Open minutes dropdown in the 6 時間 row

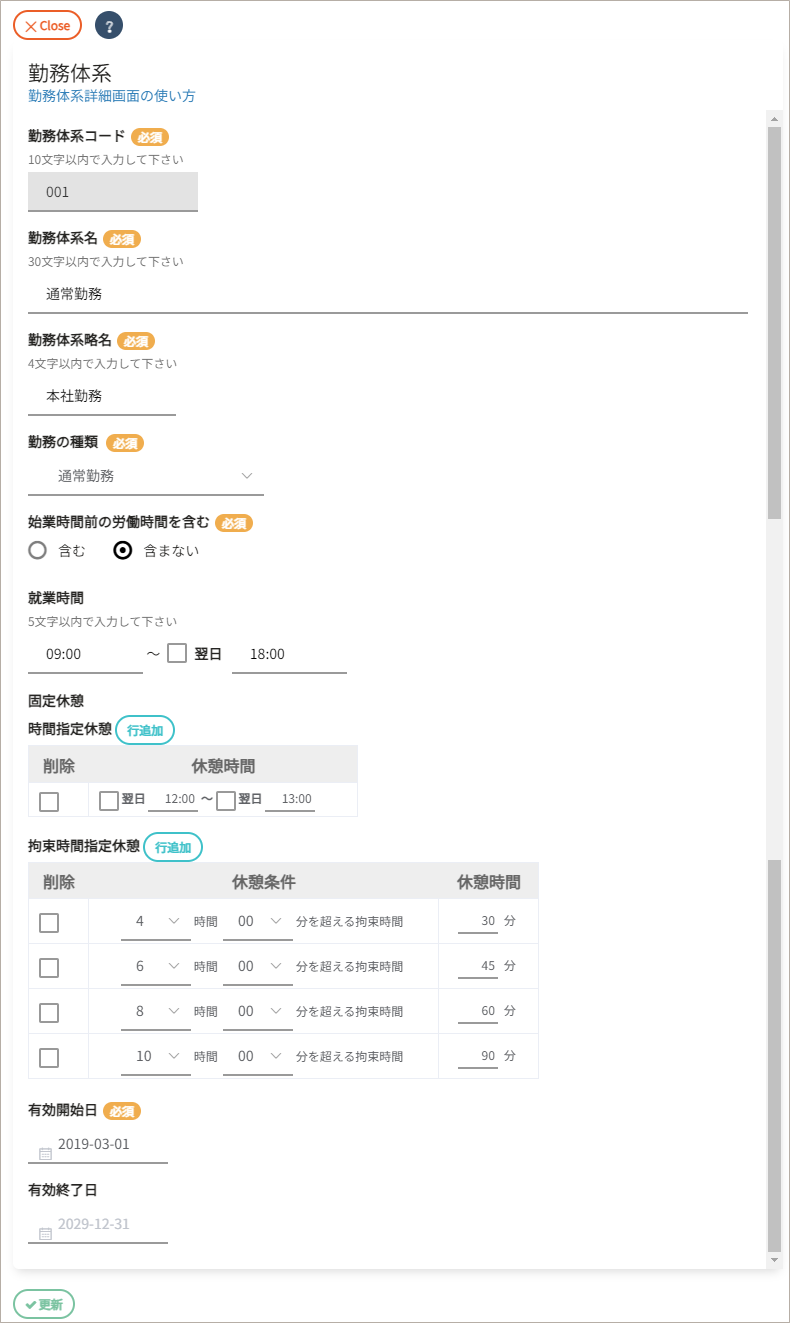[258, 966]
